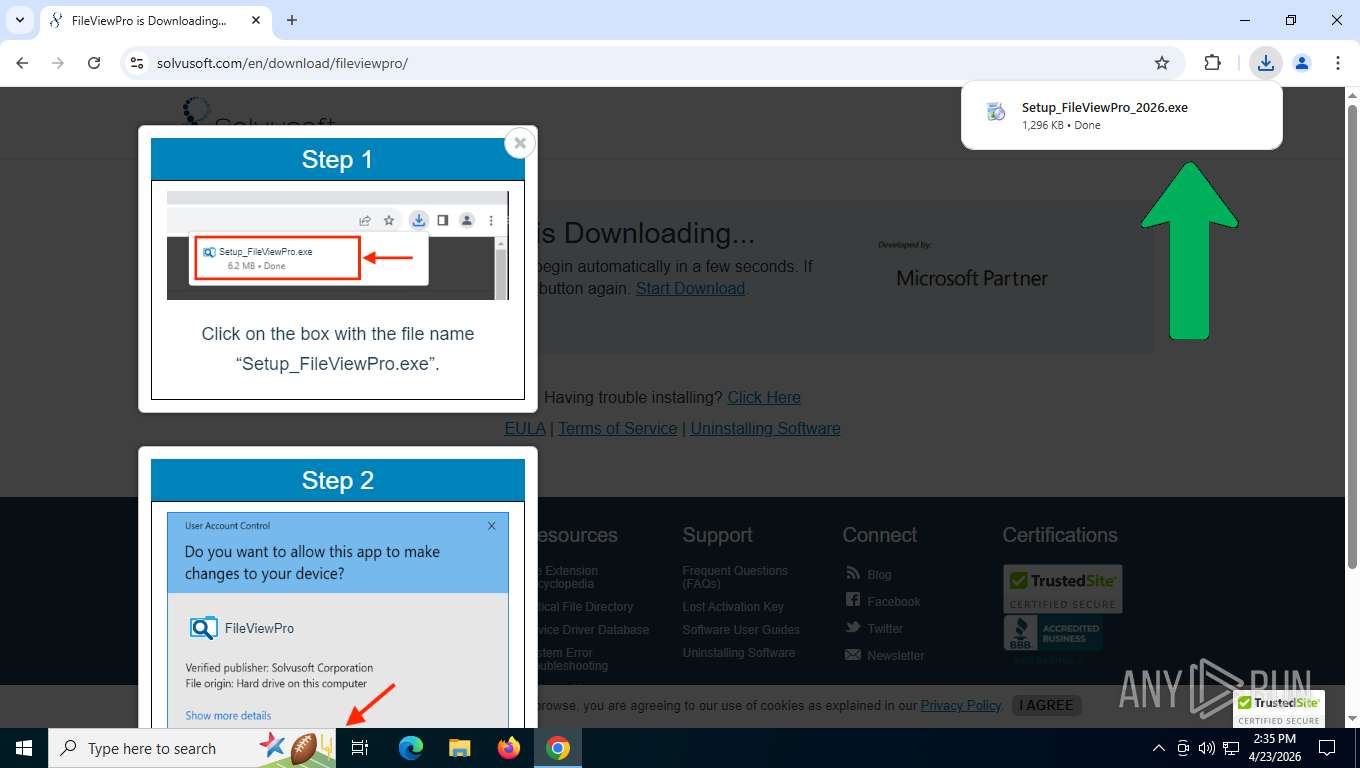The image size is (1360, 768).
Task: Click the Blog RSS icon
Action: click(x=852, y=573)
